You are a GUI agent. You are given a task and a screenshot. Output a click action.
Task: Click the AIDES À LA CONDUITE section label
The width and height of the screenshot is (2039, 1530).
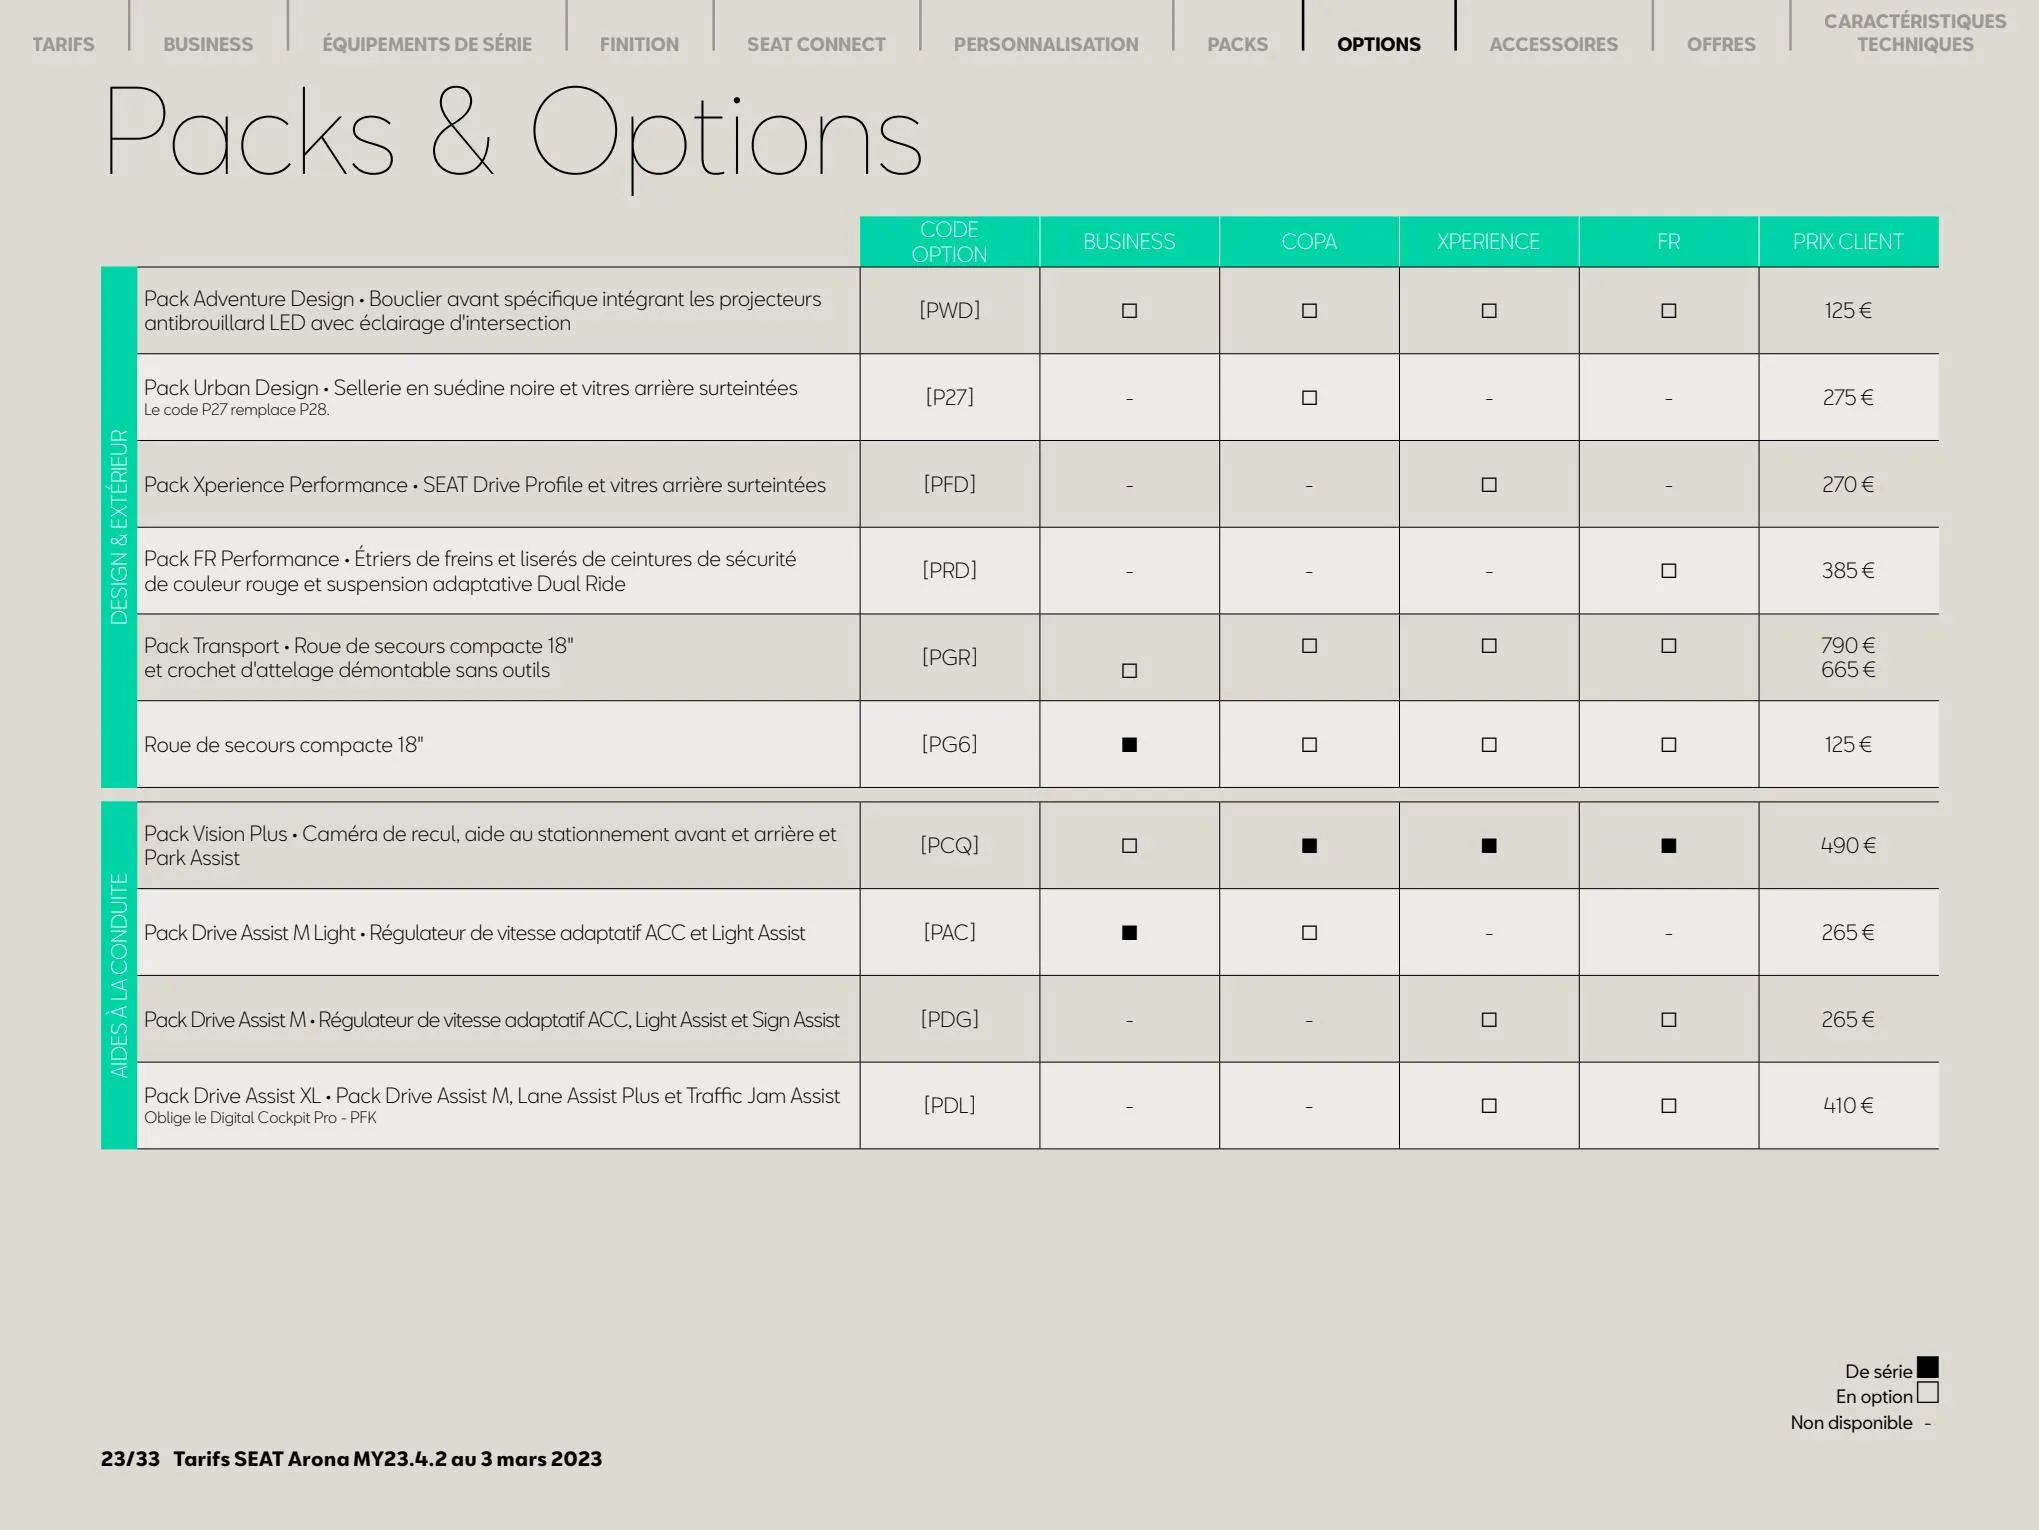click(119, 976)
